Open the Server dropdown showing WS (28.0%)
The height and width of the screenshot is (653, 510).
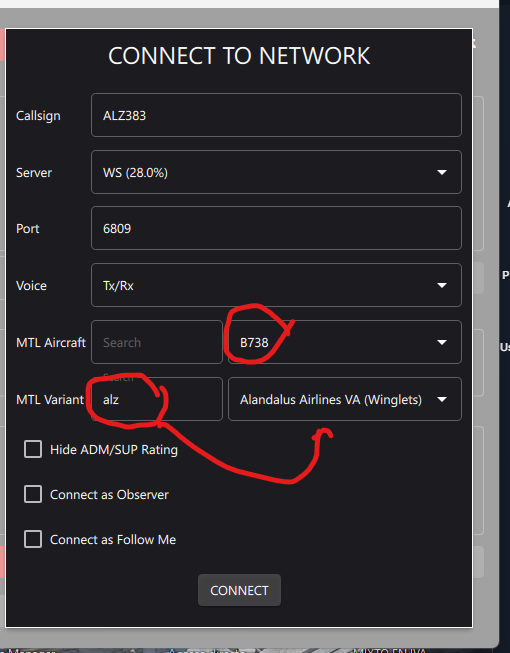pyautogui.click(x=276, y=172)
